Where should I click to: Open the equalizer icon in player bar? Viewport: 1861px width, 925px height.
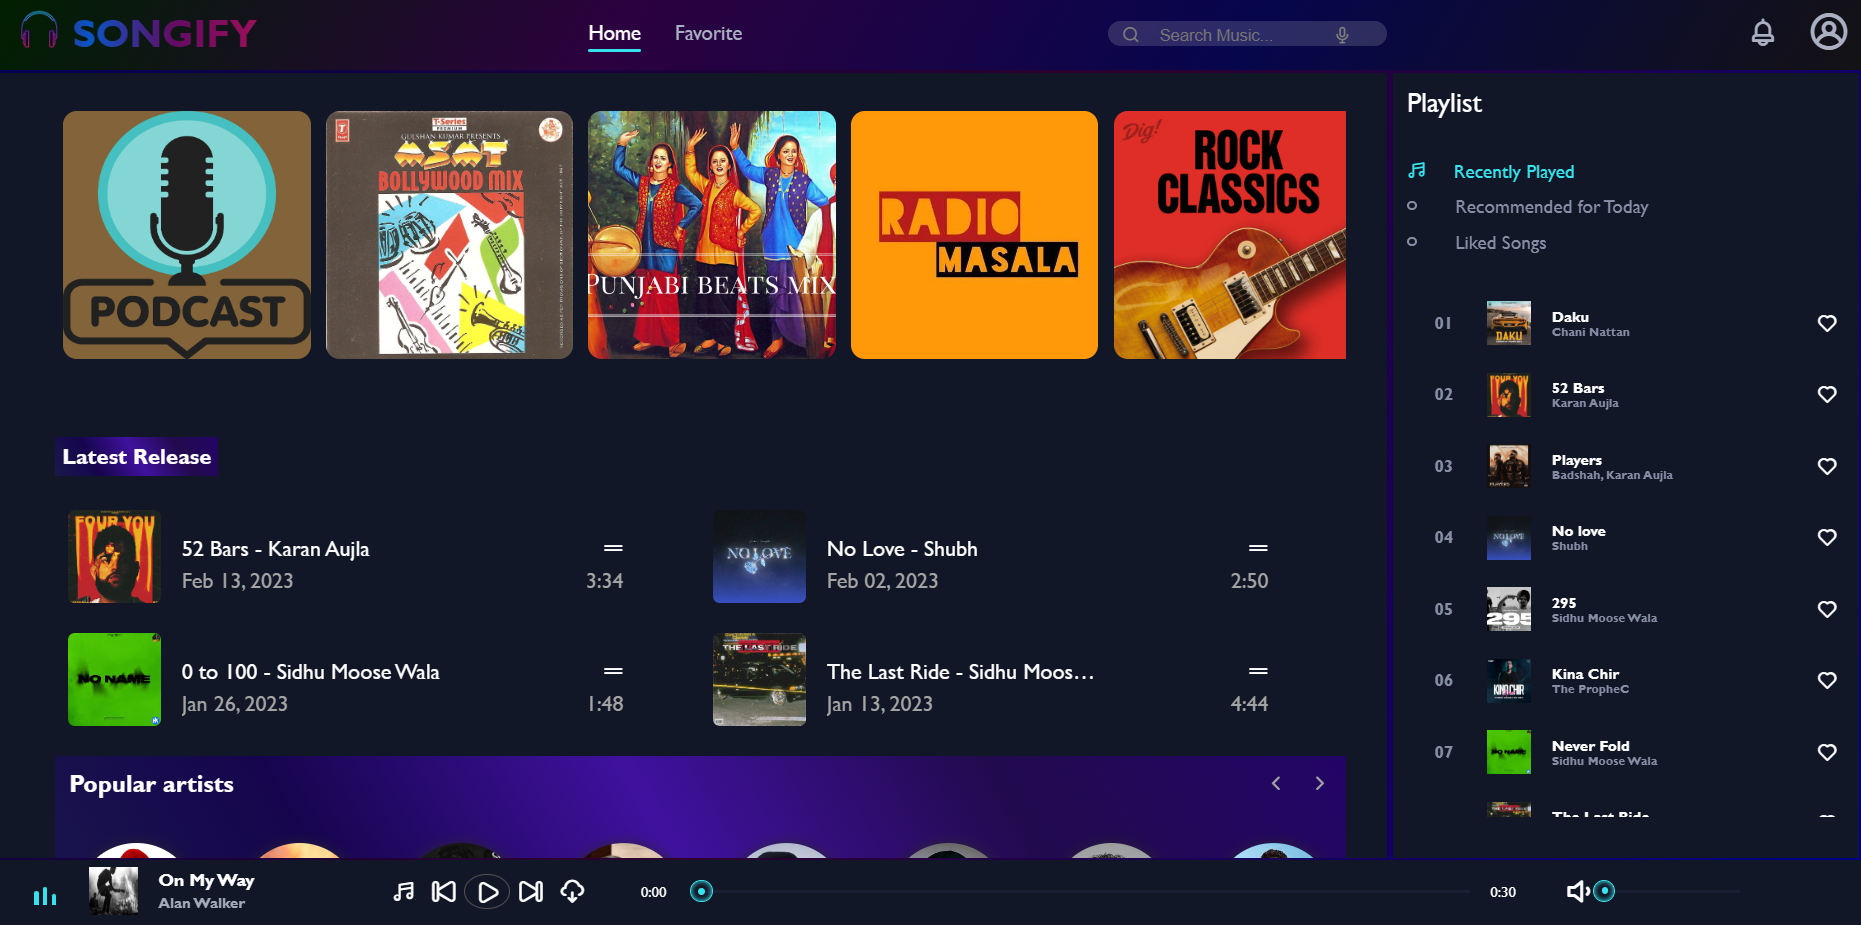(45, 896)
